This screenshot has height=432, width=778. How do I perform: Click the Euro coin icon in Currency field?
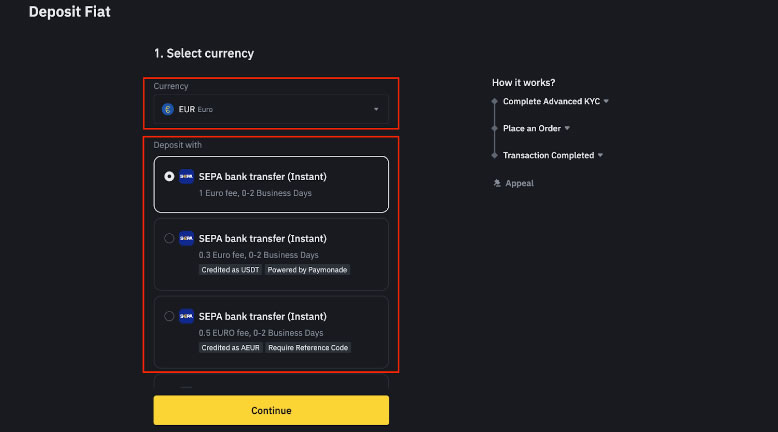(168, 109)
